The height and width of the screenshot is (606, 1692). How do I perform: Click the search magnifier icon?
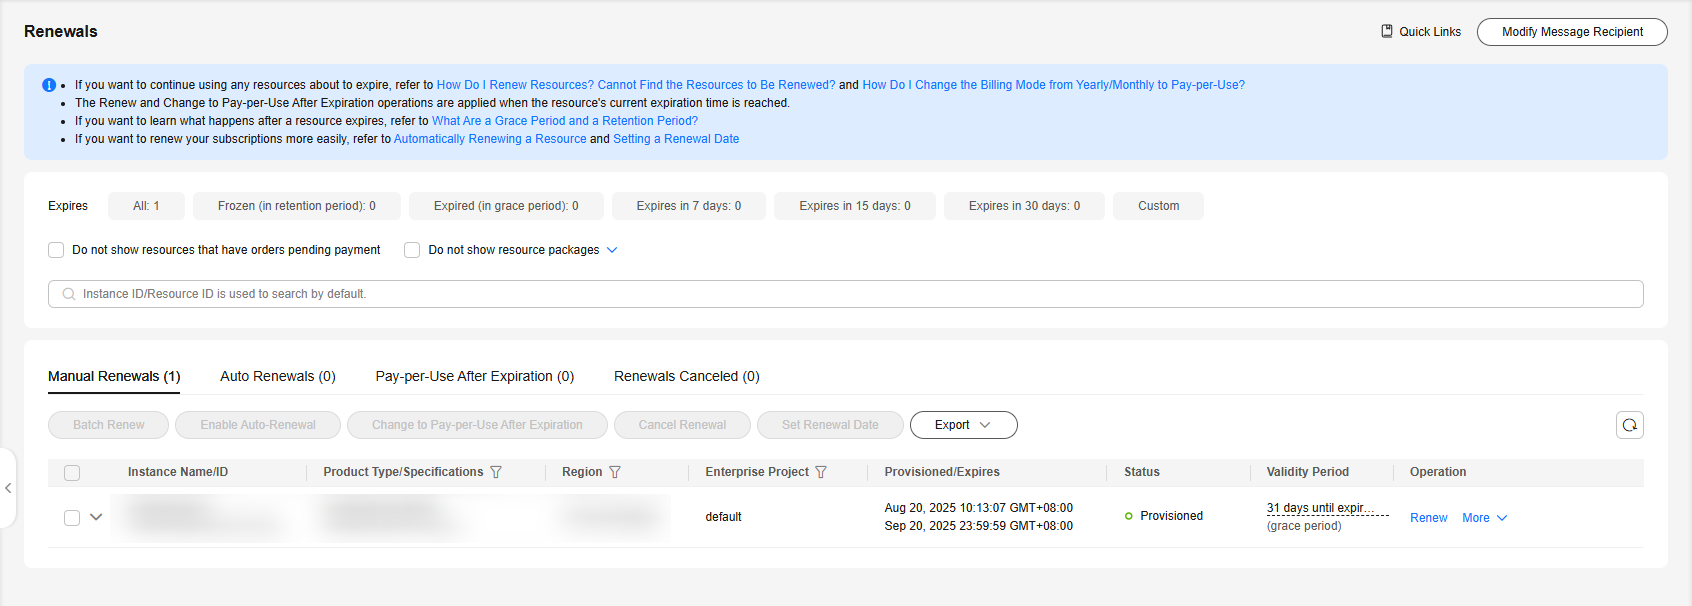tap(69, 294)
